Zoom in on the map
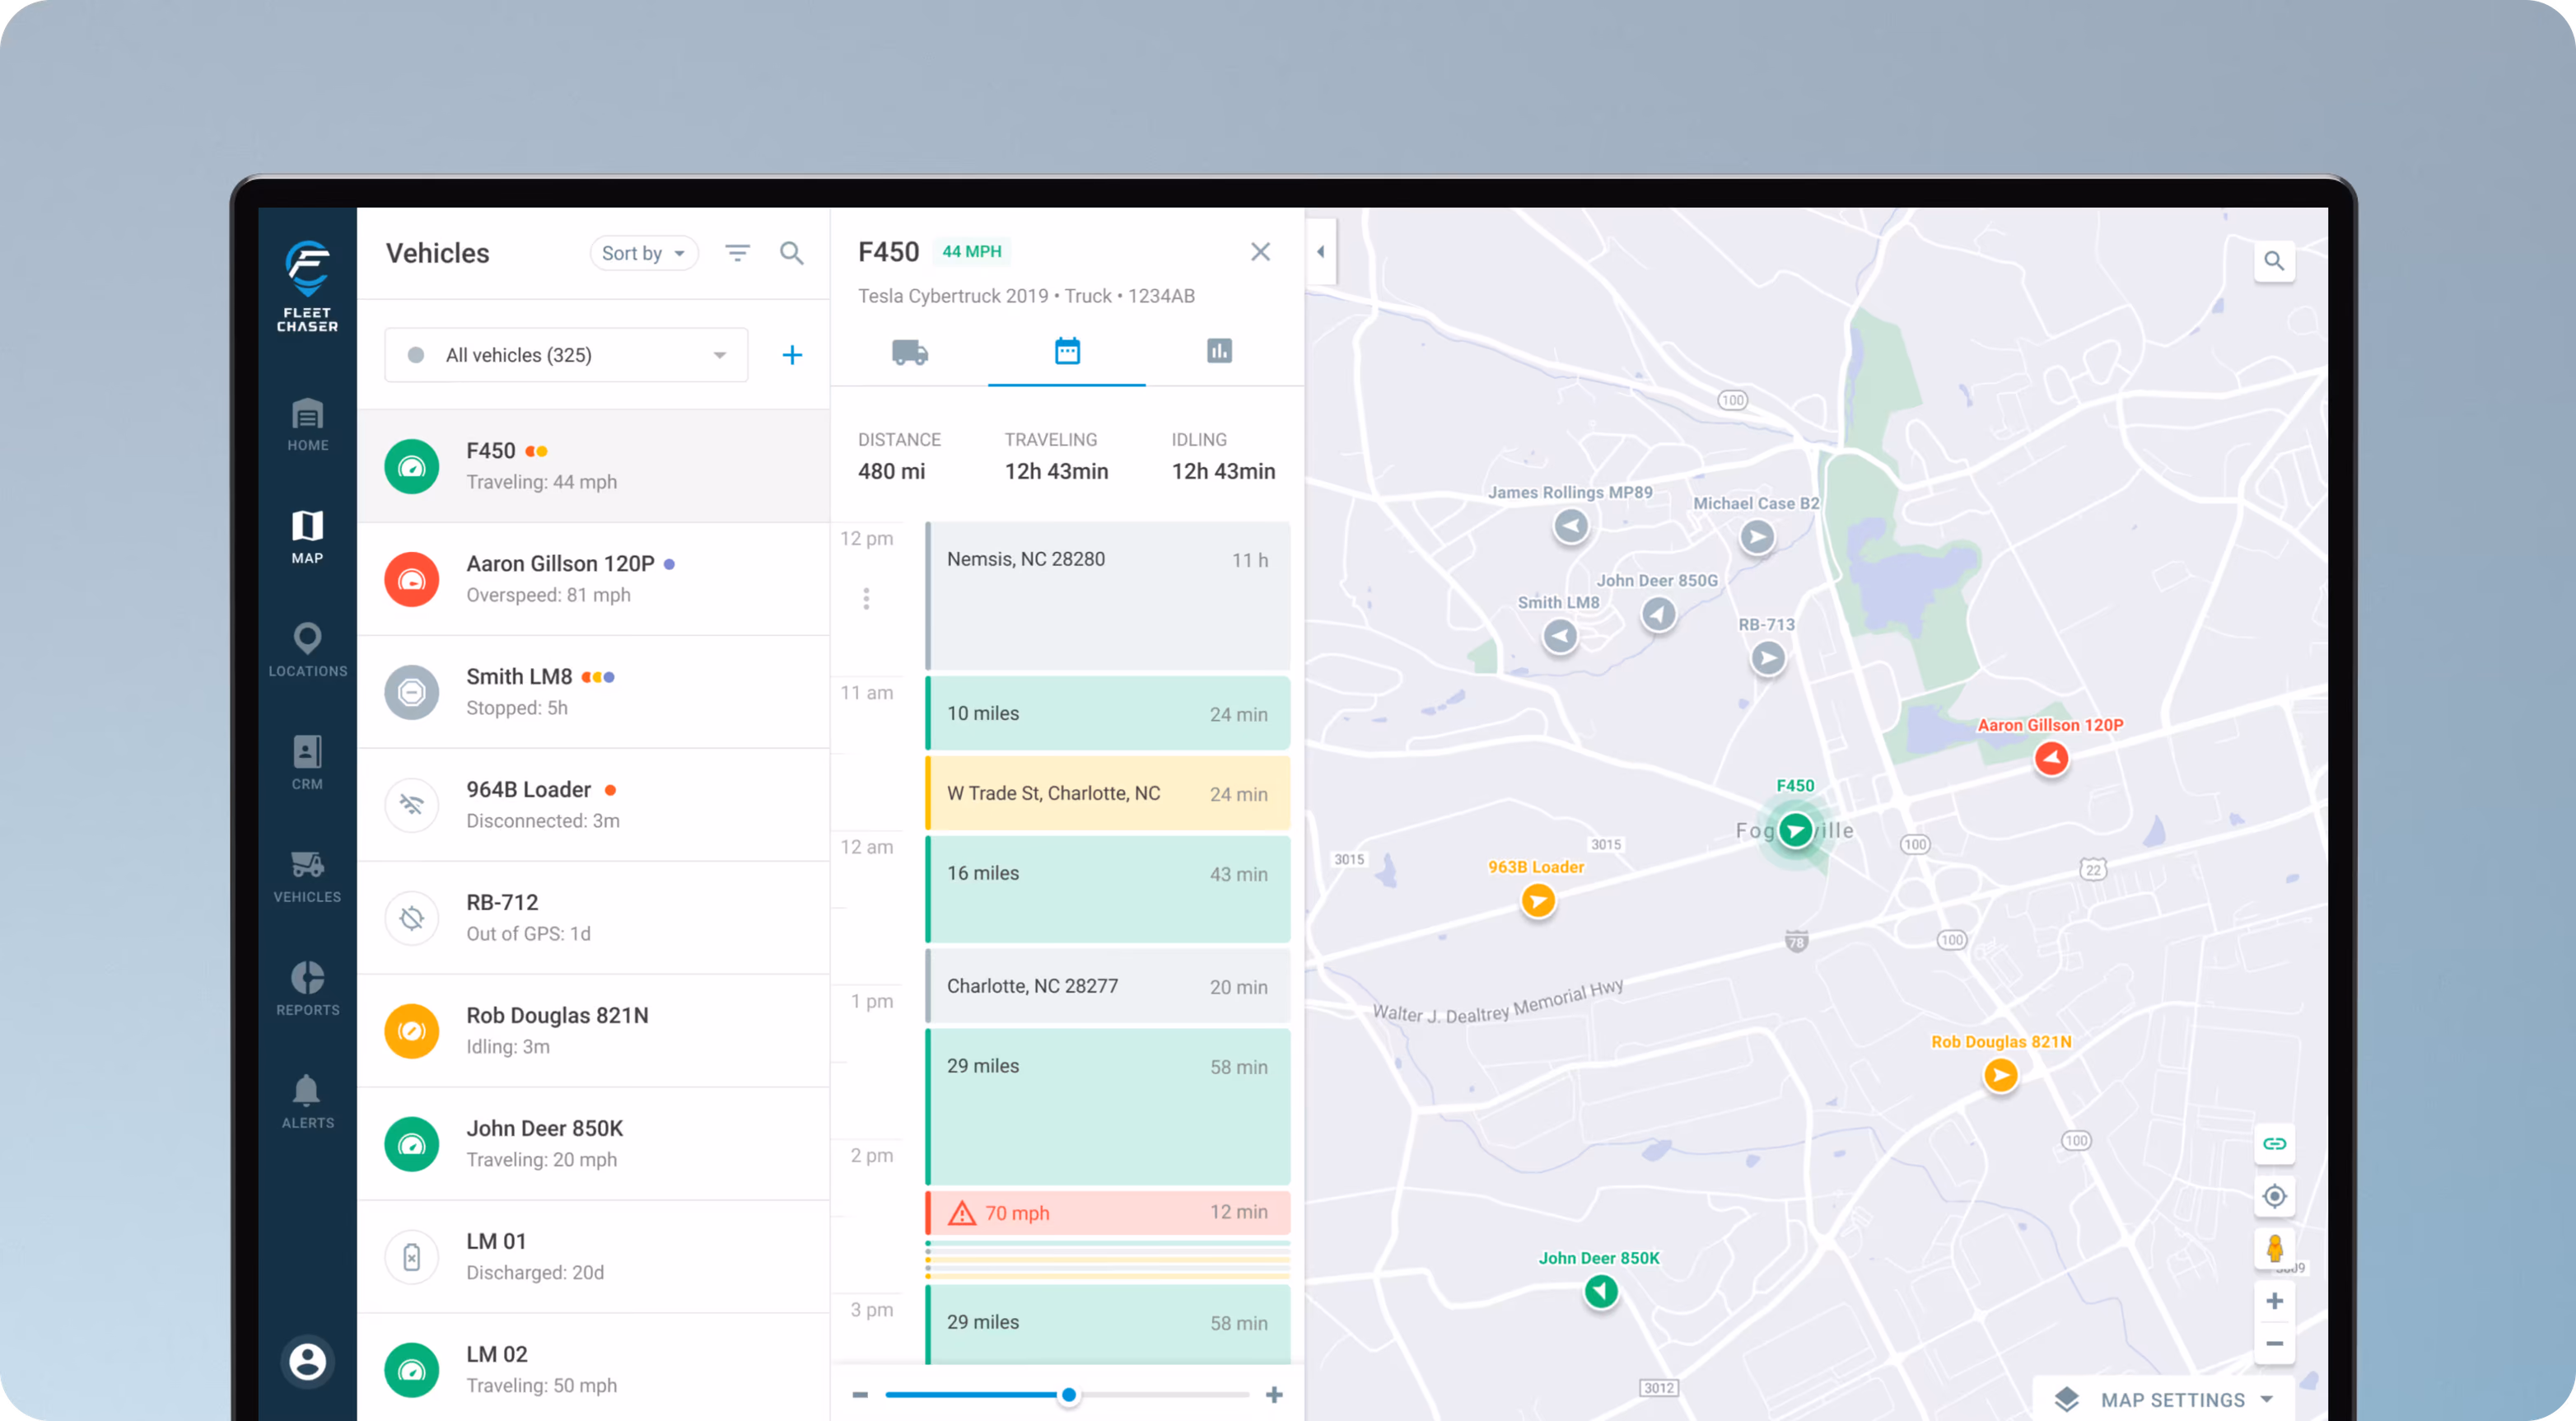The width and height of the screenshot is (2576, 1421). 2274,1301
